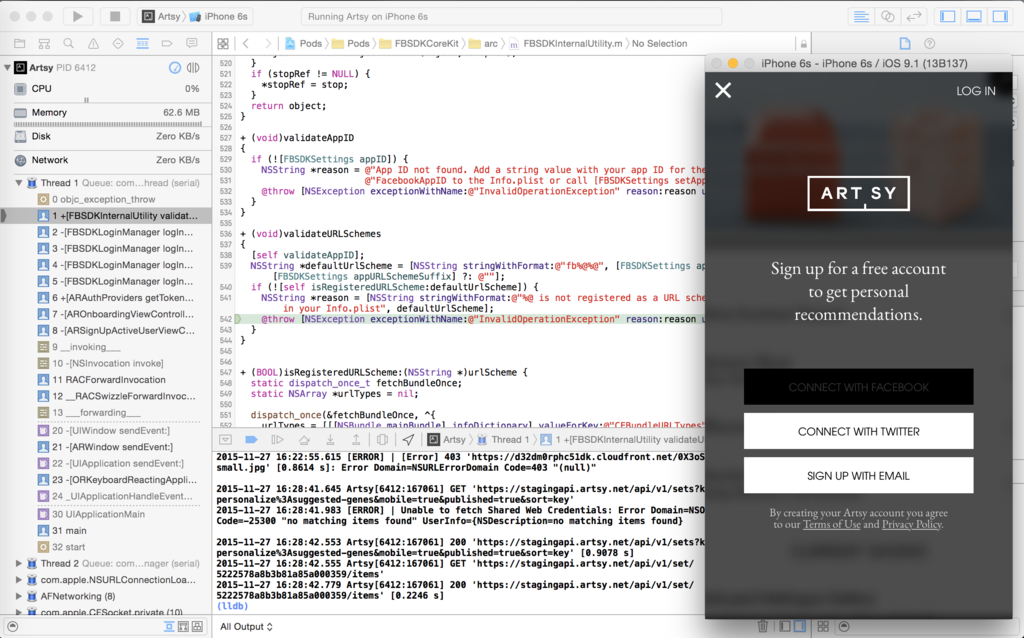Select frame 6 ARAuthProviders getToken
Image resolution: width=1024 pixels, height=638 pixels.
106,297
